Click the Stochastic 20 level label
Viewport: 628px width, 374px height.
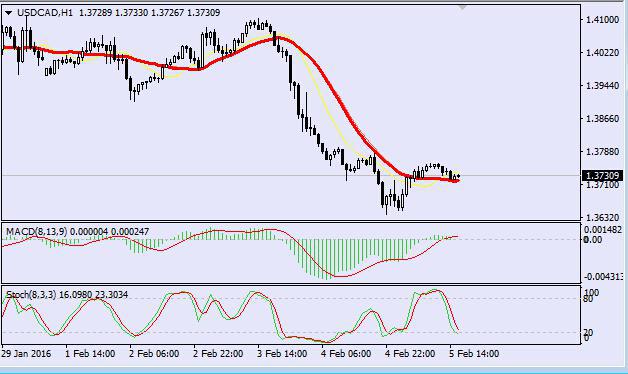tap(588, 333)
